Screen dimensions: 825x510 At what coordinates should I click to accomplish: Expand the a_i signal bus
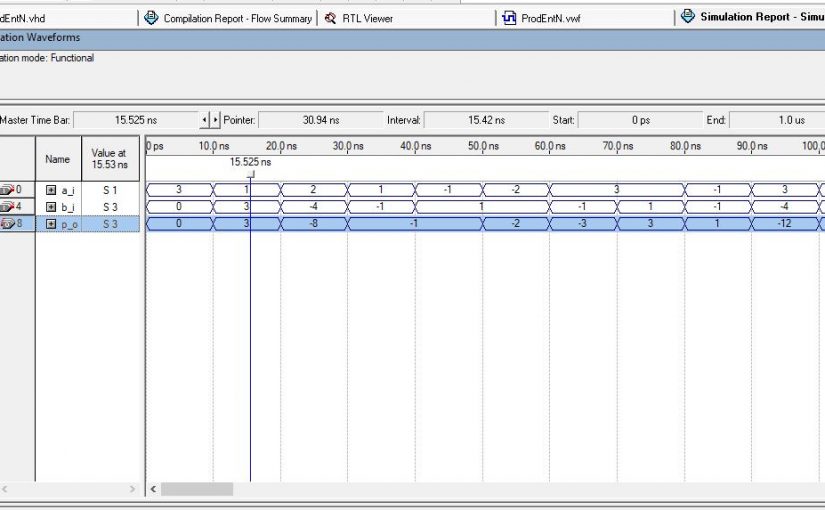[x=51, y=190]
